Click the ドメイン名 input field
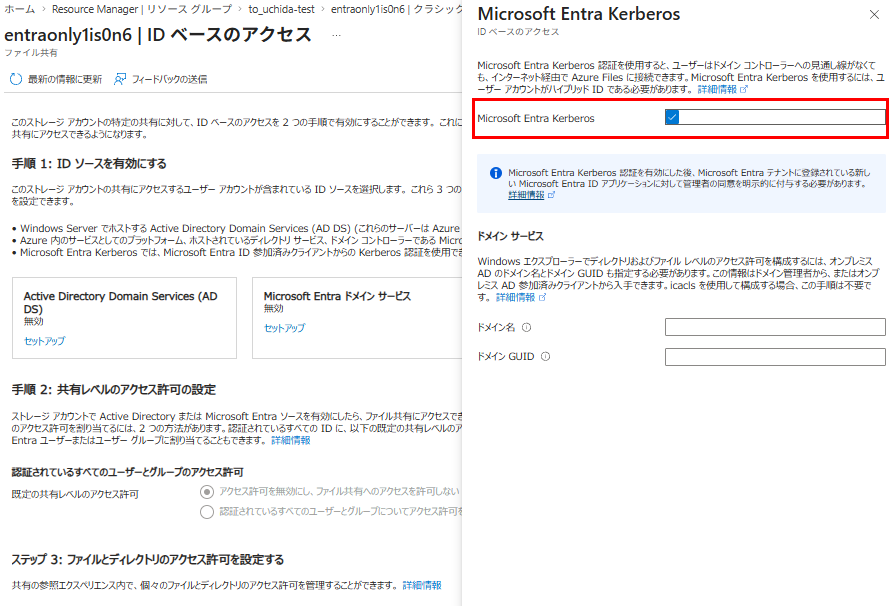 (x=775, y=327)
